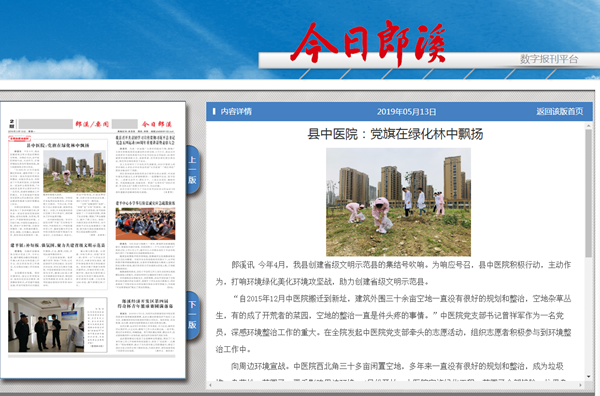
Task: Click the article scrollbar down arrow
Action: coord(589,376)
